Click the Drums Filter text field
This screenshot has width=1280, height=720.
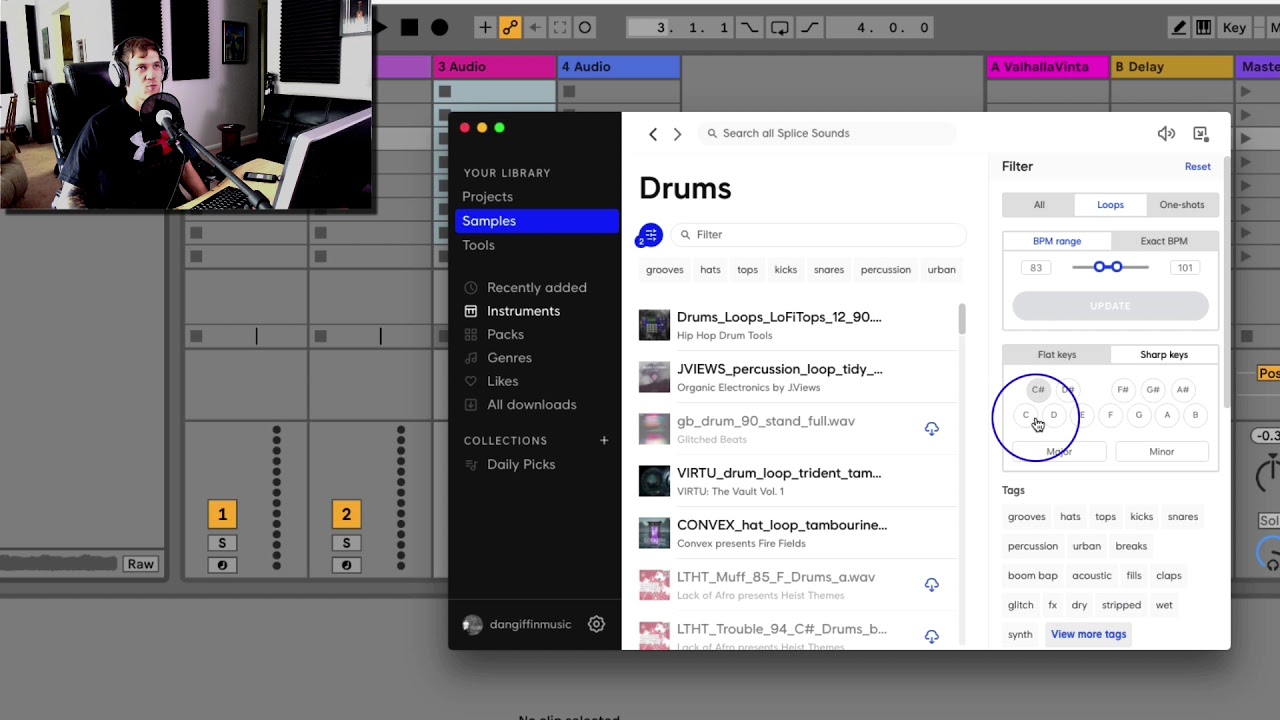[818, 235]
